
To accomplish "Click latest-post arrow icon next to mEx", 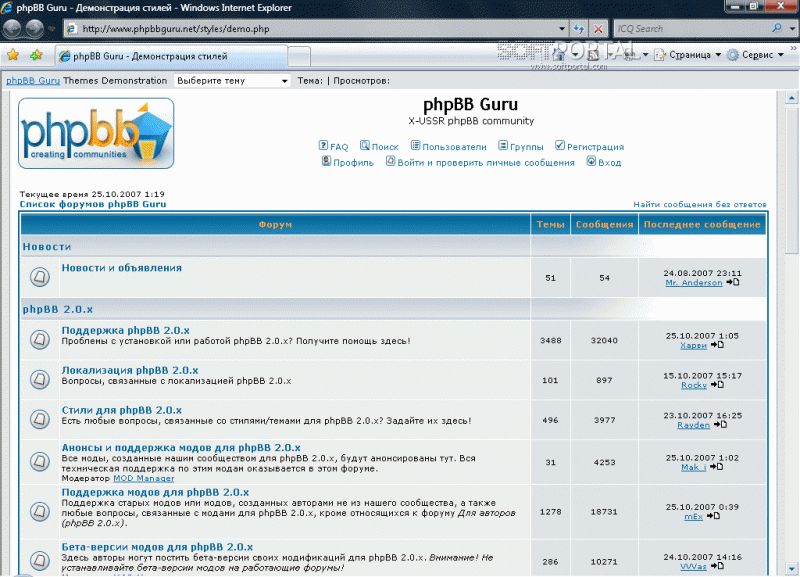I will pyautogui.click(x=713, y=516).
